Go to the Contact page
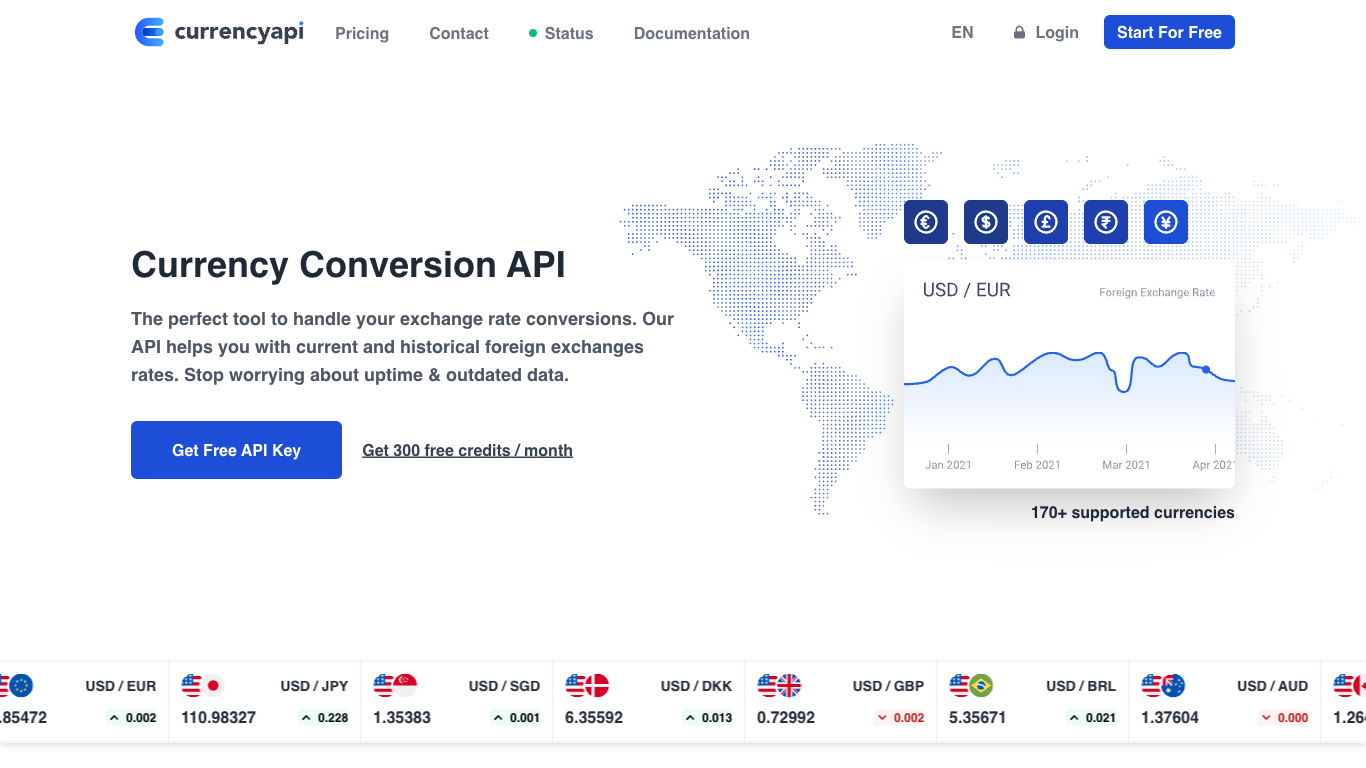The width and height of the screenshot is (1366, 768). pyautogui.click(x=459, y=33)
